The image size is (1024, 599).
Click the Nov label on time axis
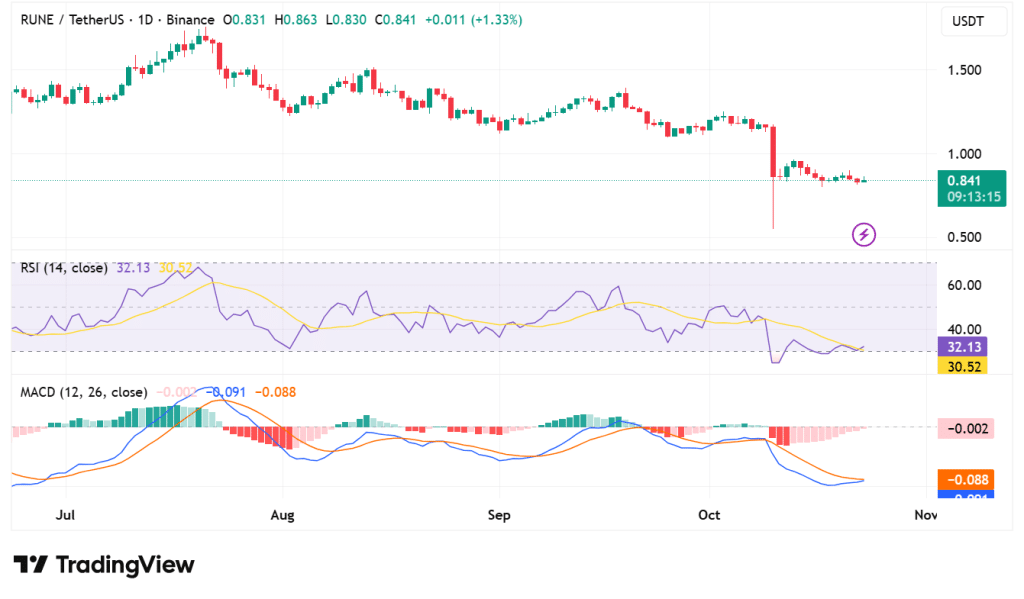pyautogui.click(x=926, y=515)
